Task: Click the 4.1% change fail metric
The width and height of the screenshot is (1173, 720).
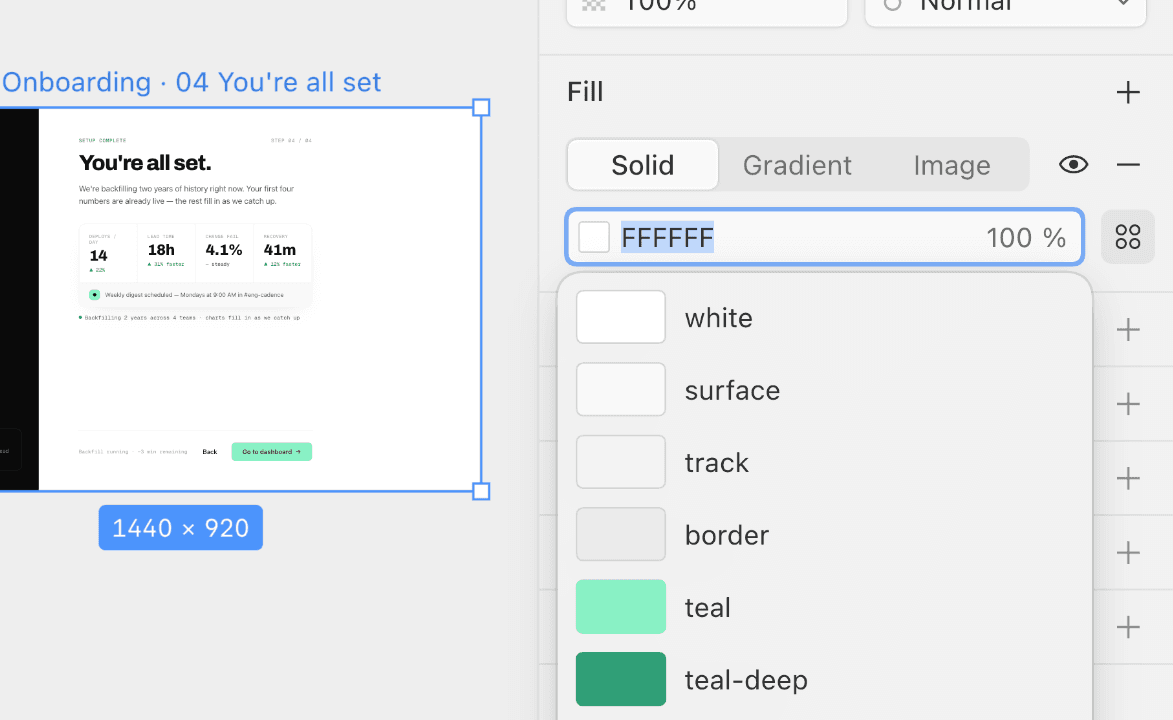Action: pyautogui.click(x=224, y=250)
